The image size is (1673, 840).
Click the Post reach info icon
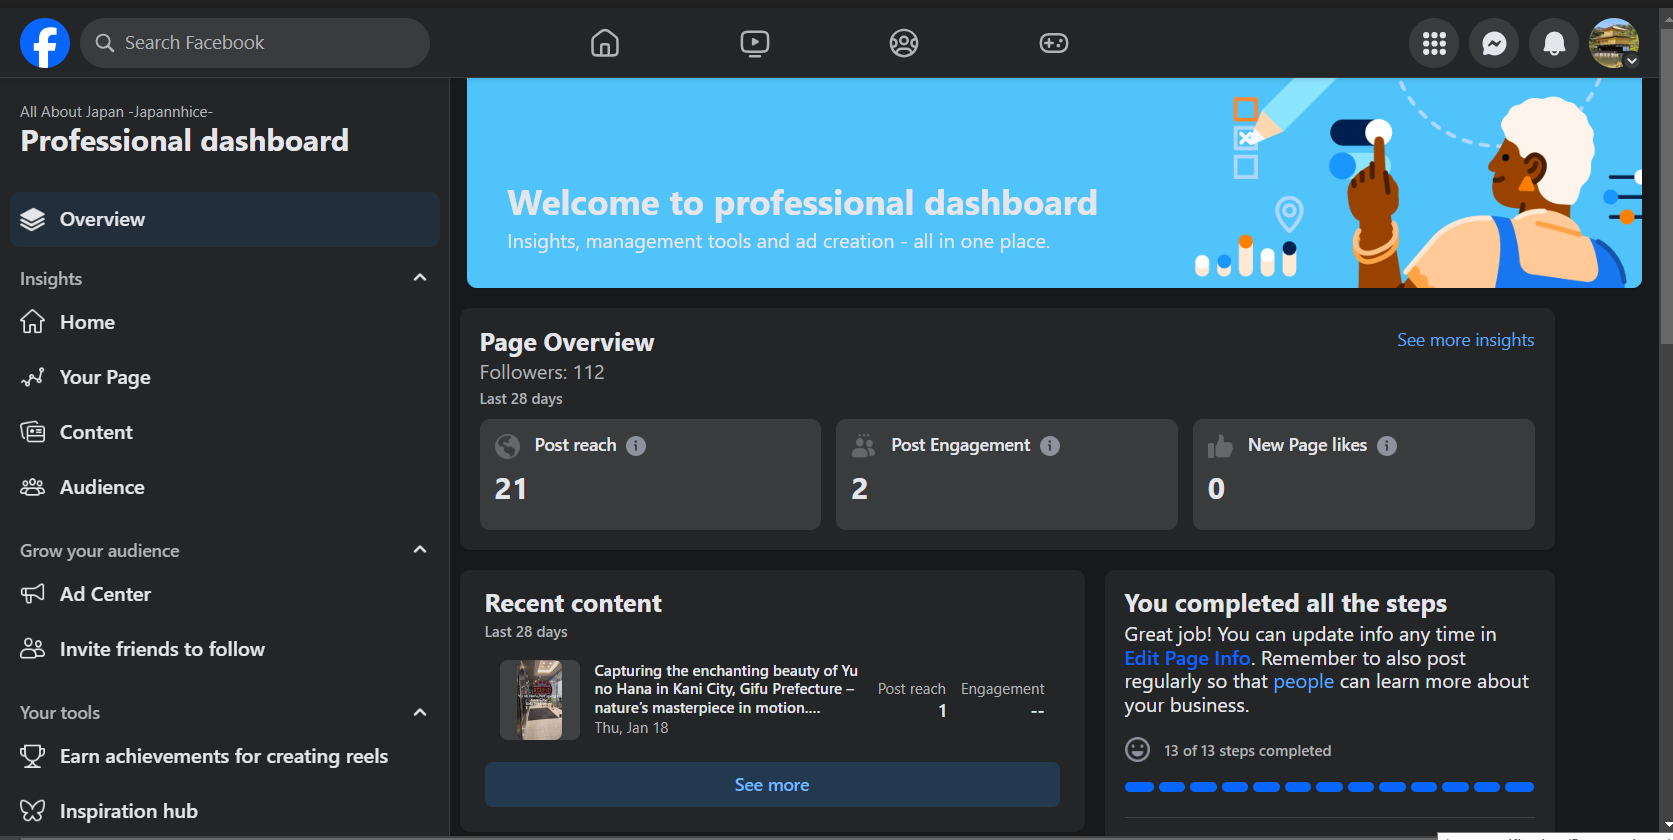tap(636, 446)
